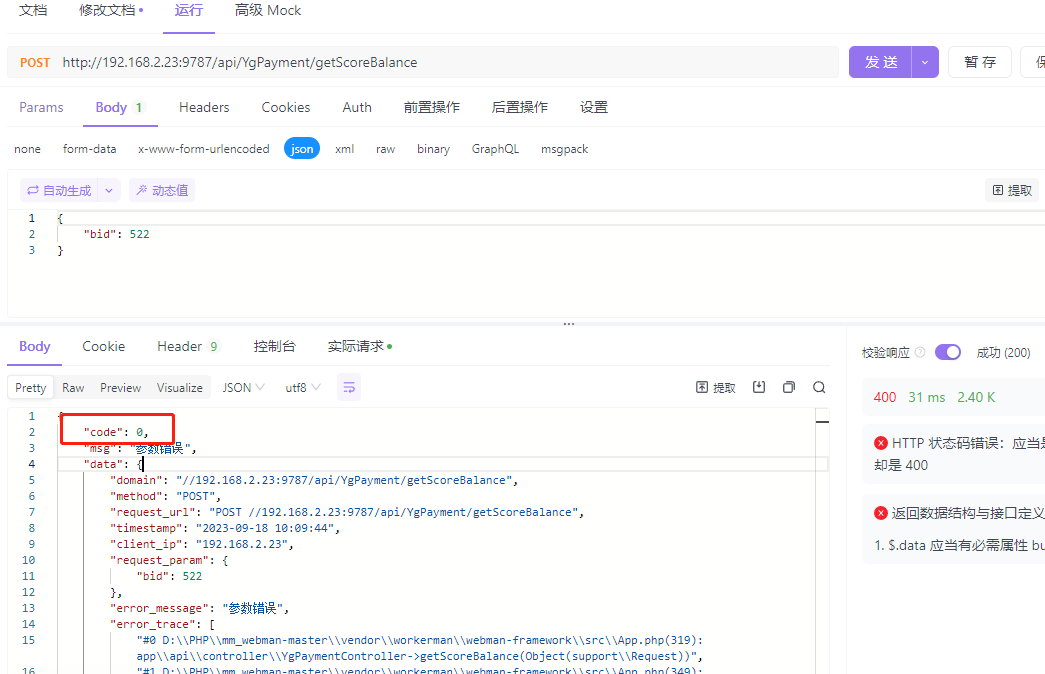
Task: Show the 实际请求 tab
Action: pos(360,346)
